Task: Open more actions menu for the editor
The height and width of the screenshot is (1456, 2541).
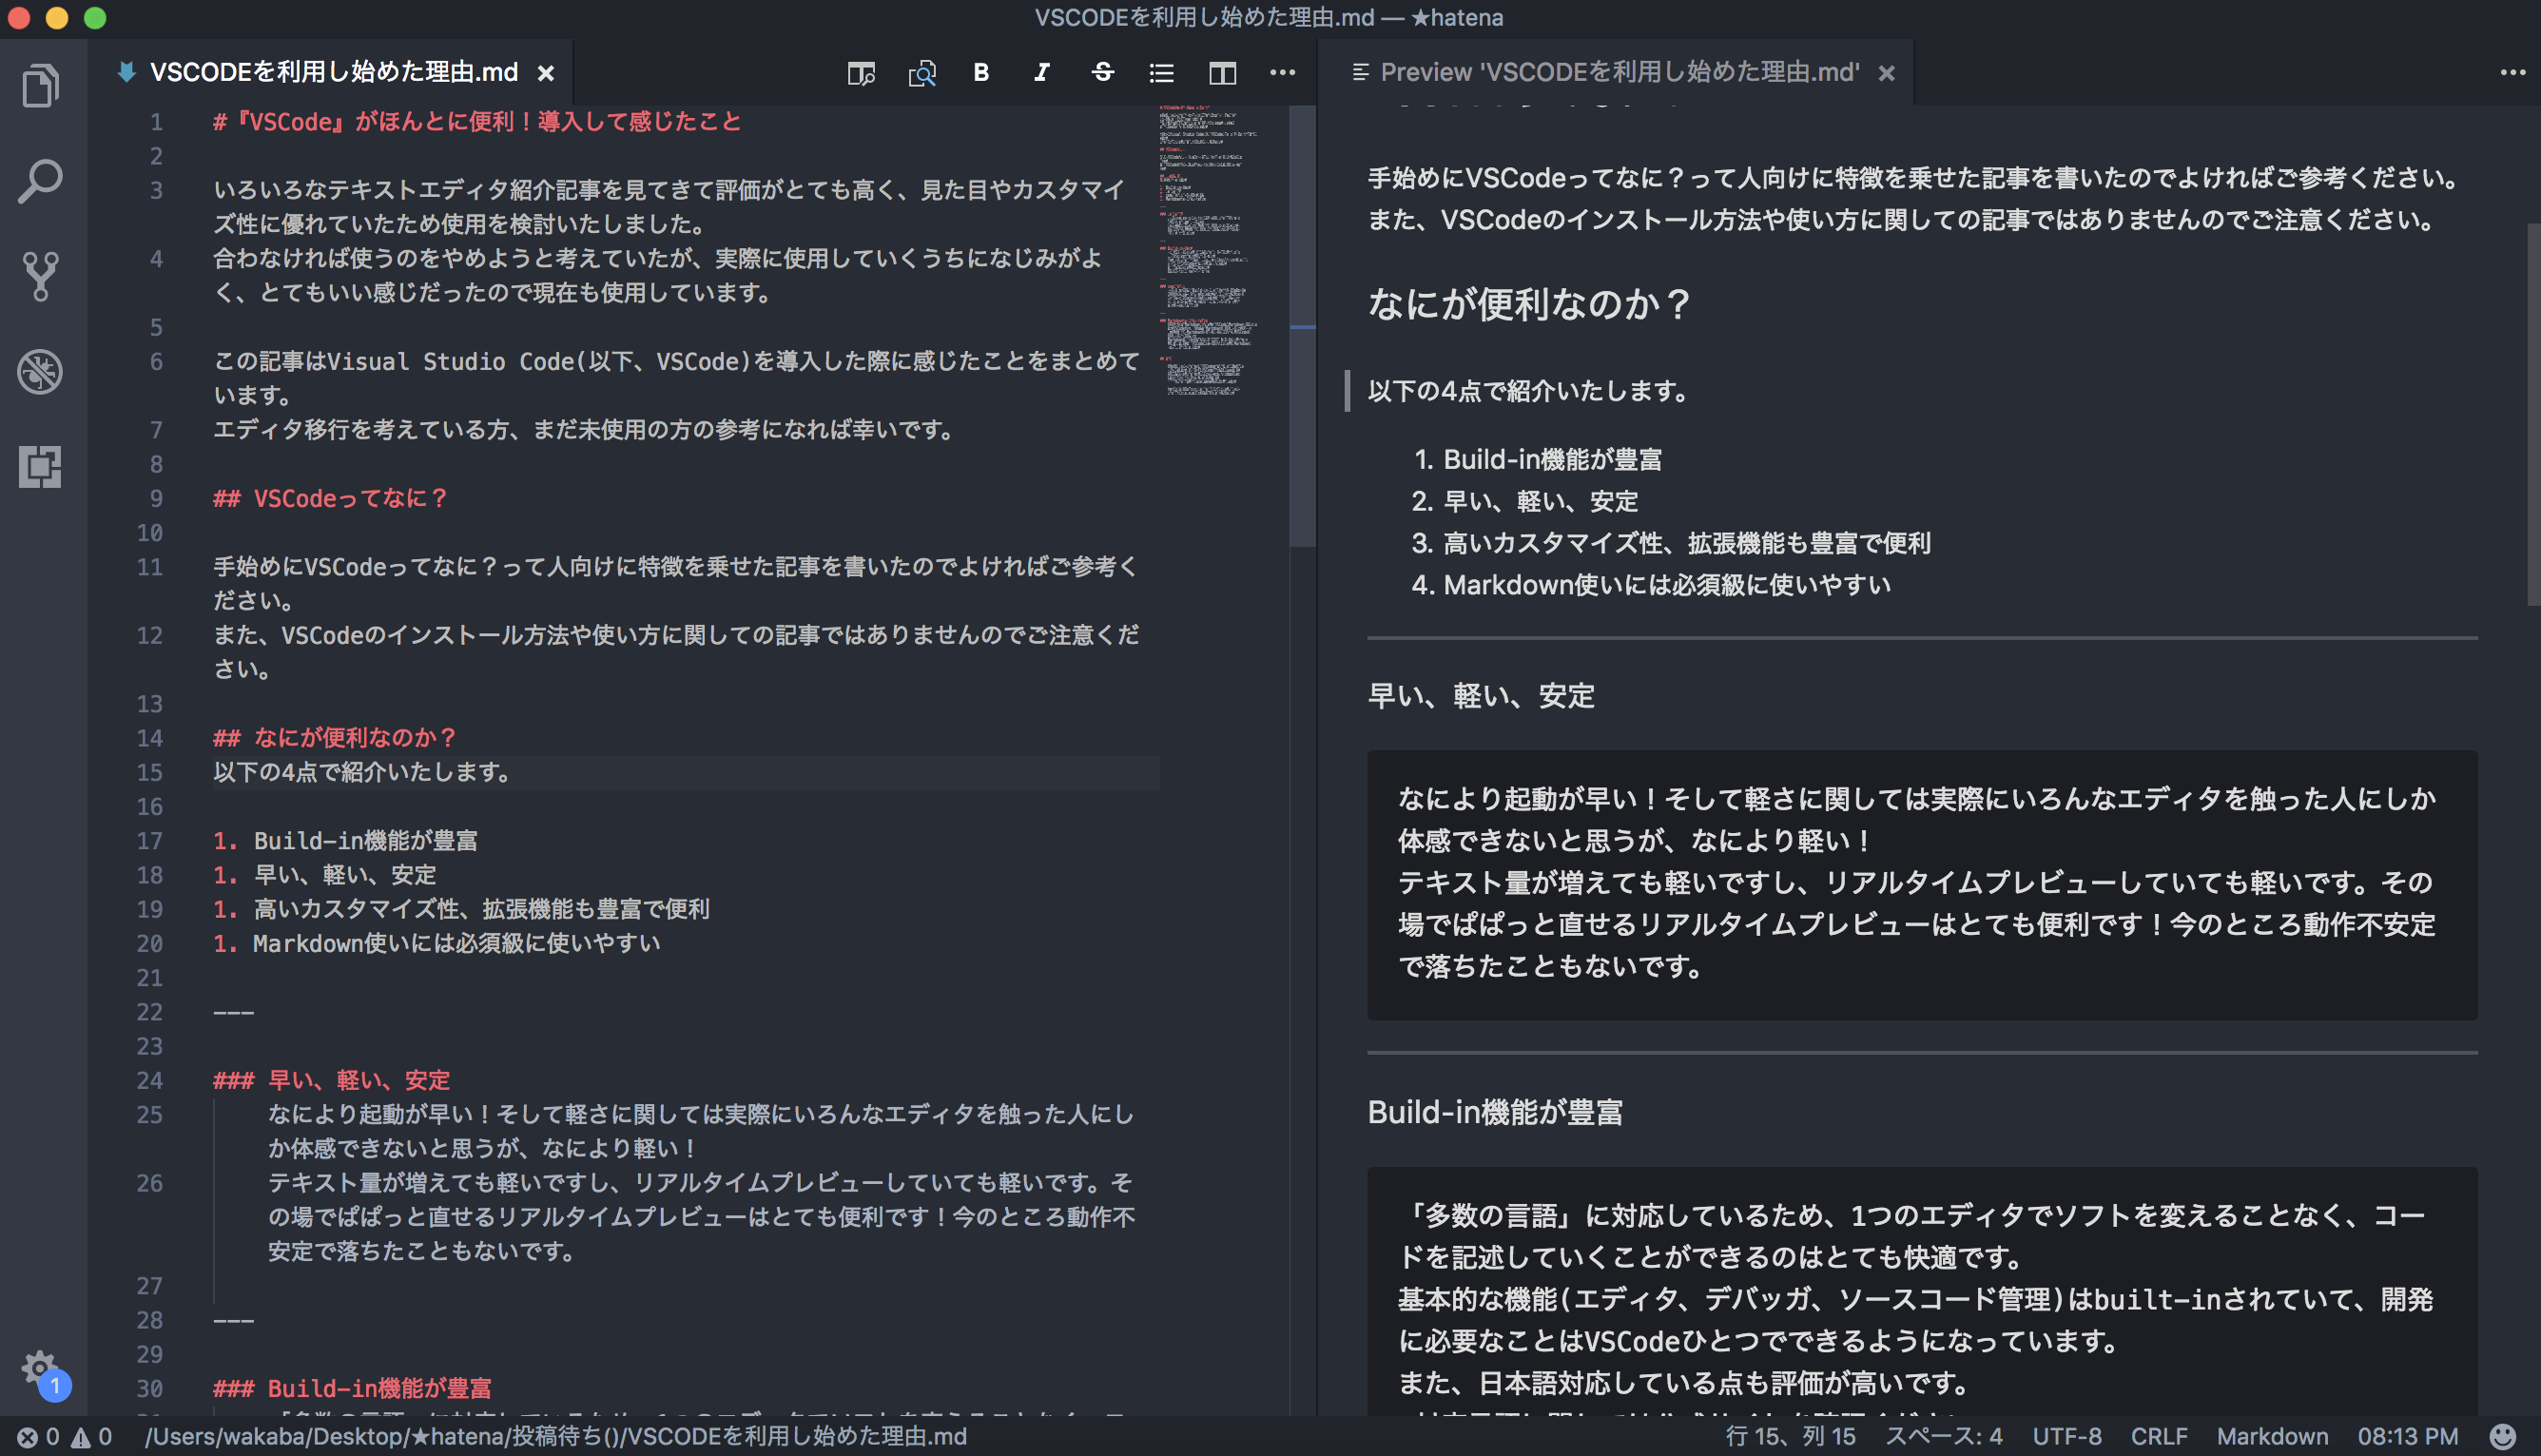Action: [1282, 72]
